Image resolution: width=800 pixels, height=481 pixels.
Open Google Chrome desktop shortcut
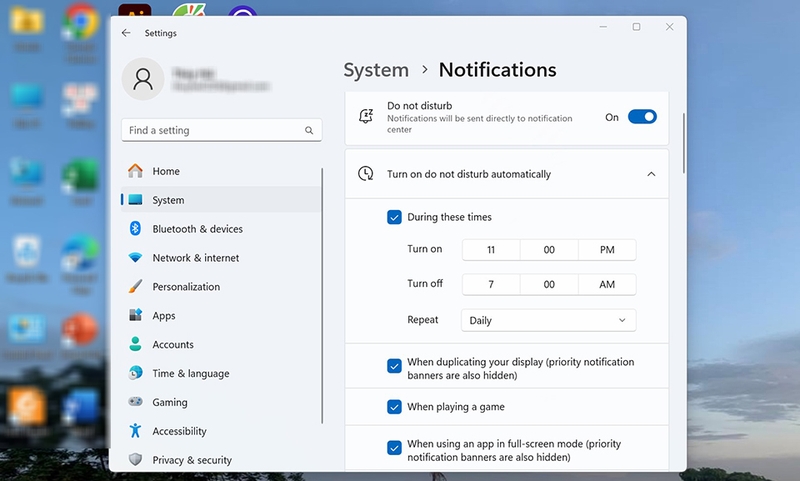81,33
